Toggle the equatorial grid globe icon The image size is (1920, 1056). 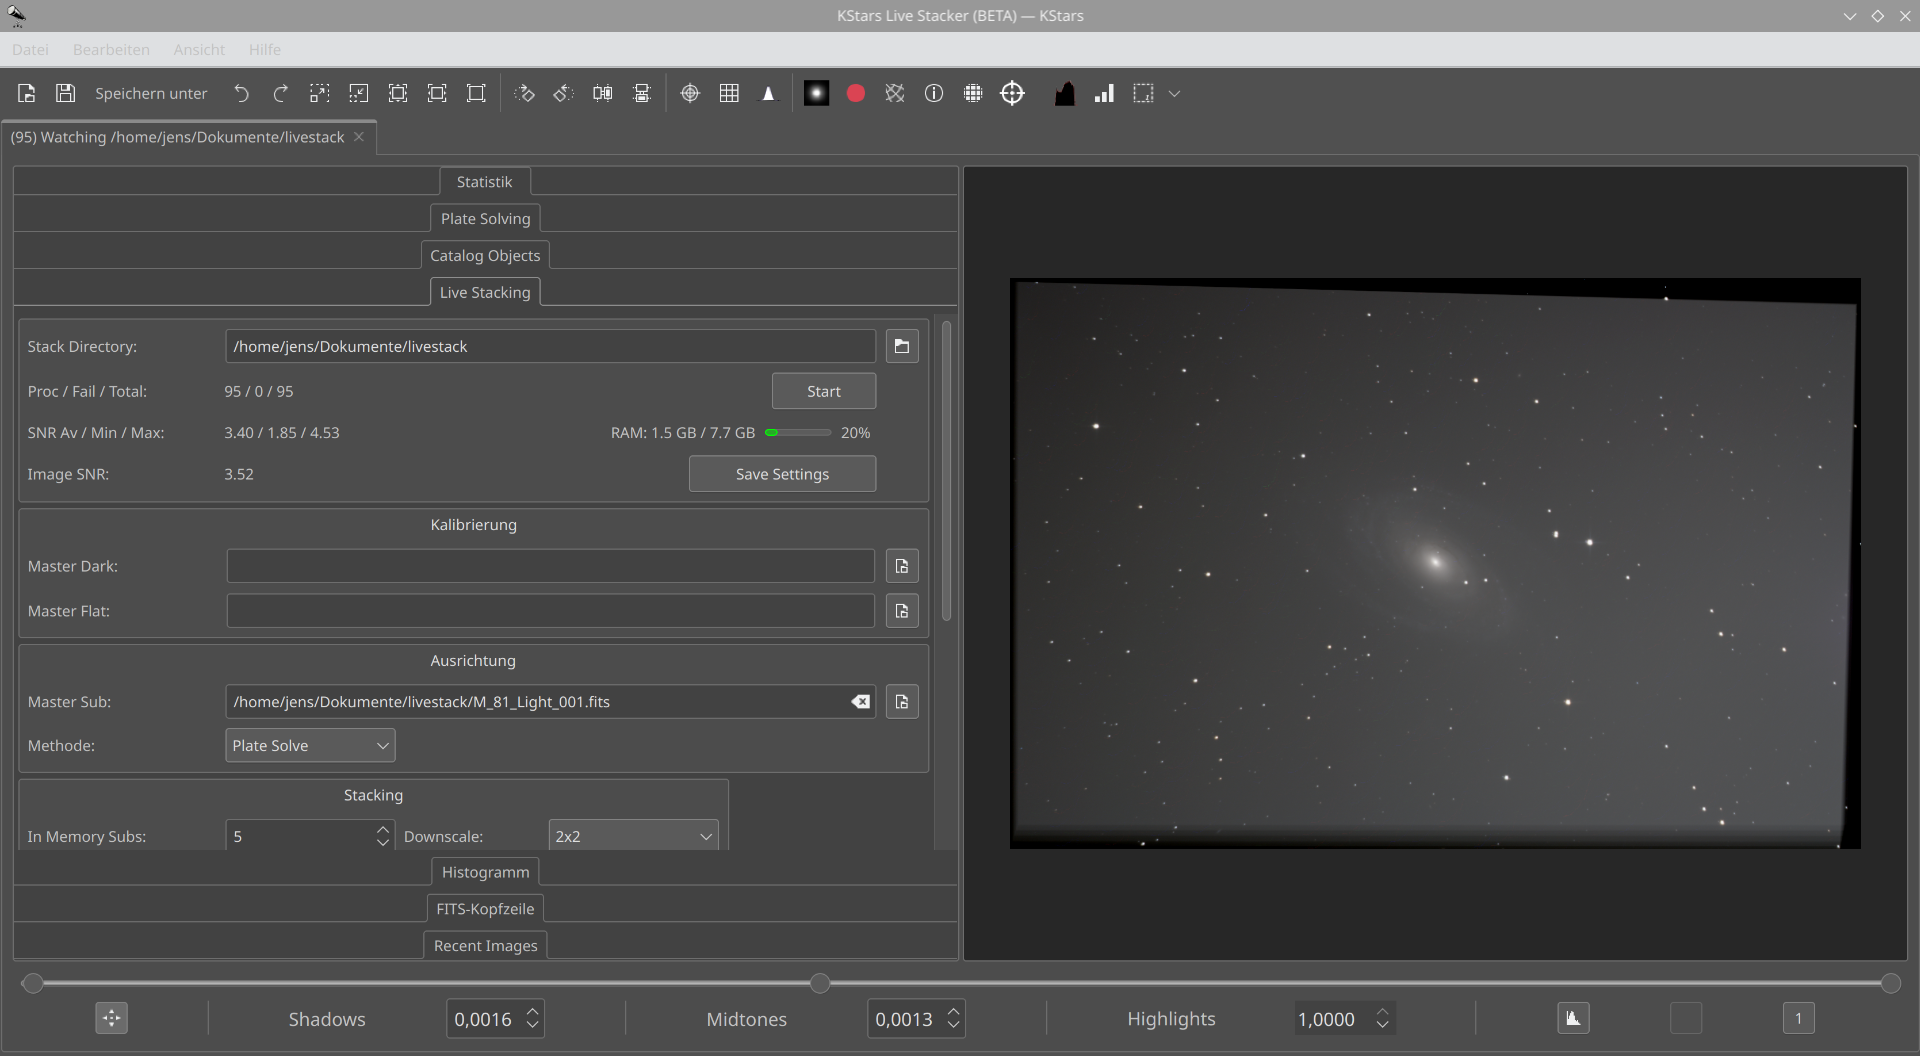[973, 93]
